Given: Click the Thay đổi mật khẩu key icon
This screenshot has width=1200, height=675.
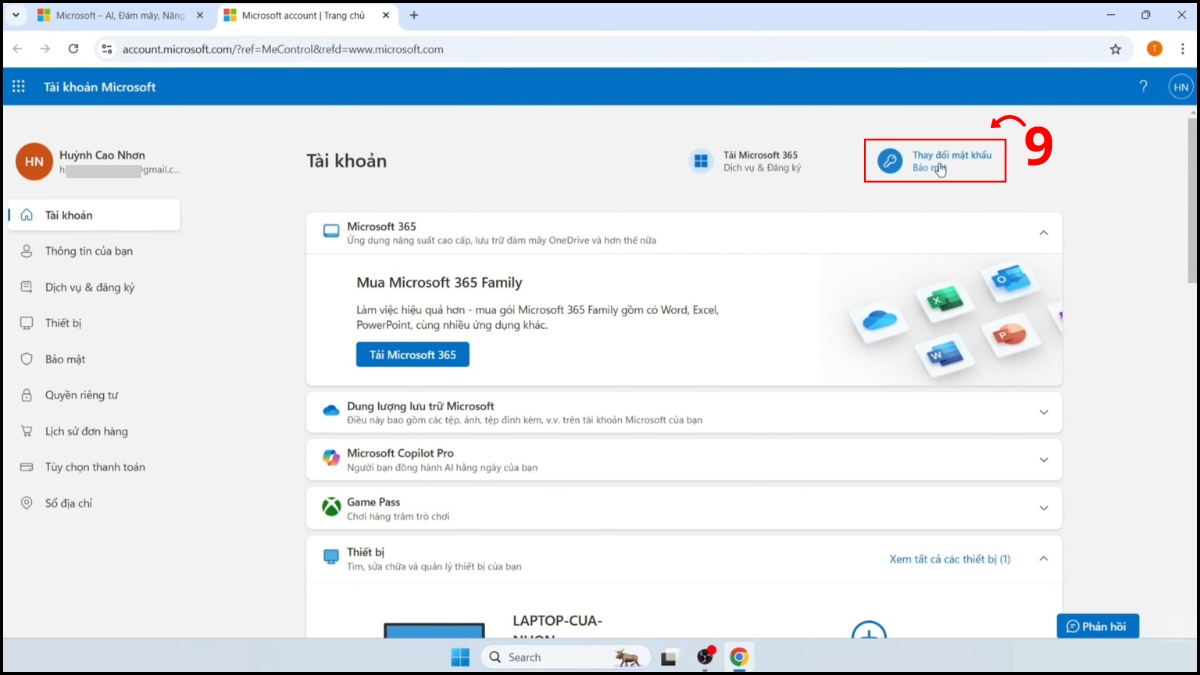Looking at the screenshot, I should (x=890, y=160).
